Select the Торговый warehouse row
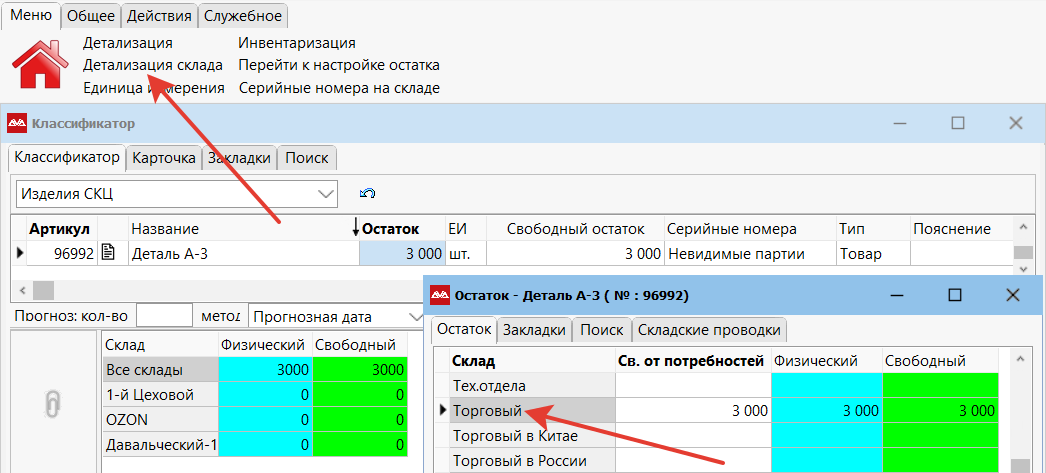This screenshot has width=1046, height=473. coord(487,410)
